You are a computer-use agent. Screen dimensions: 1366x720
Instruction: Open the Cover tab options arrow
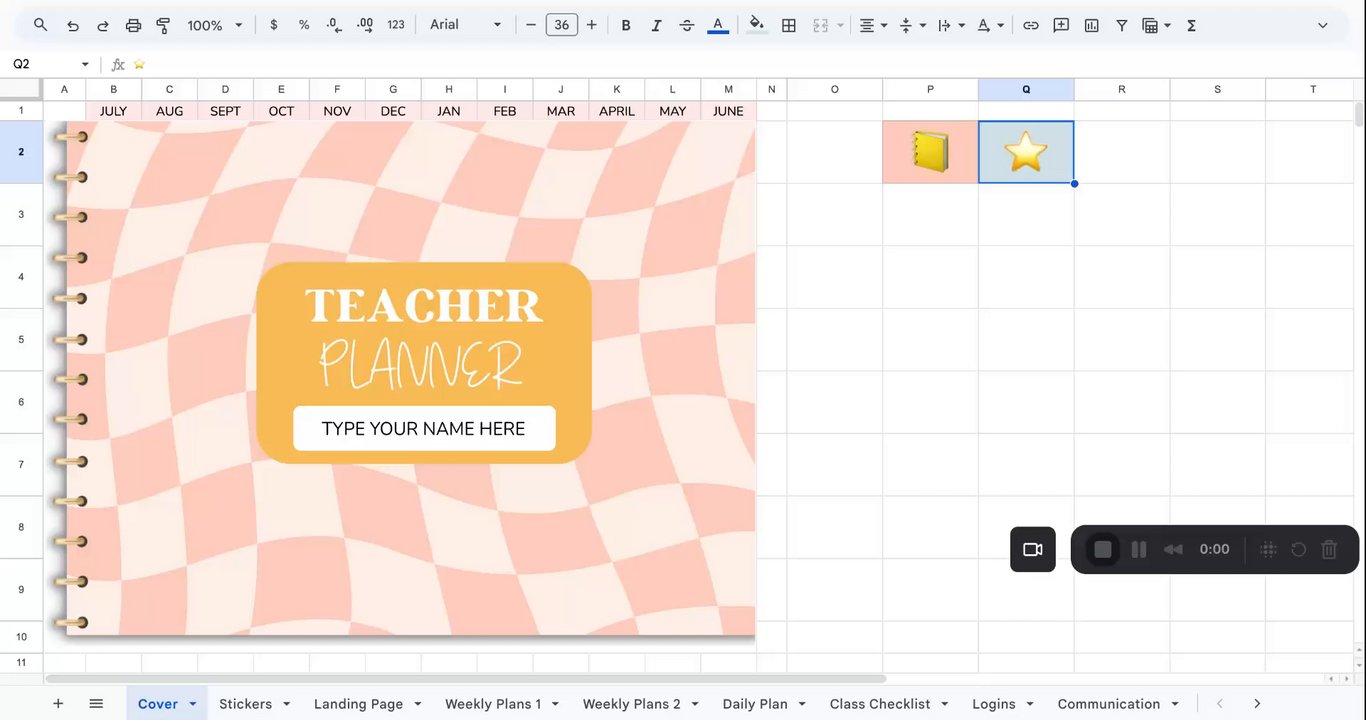[192, 704]
